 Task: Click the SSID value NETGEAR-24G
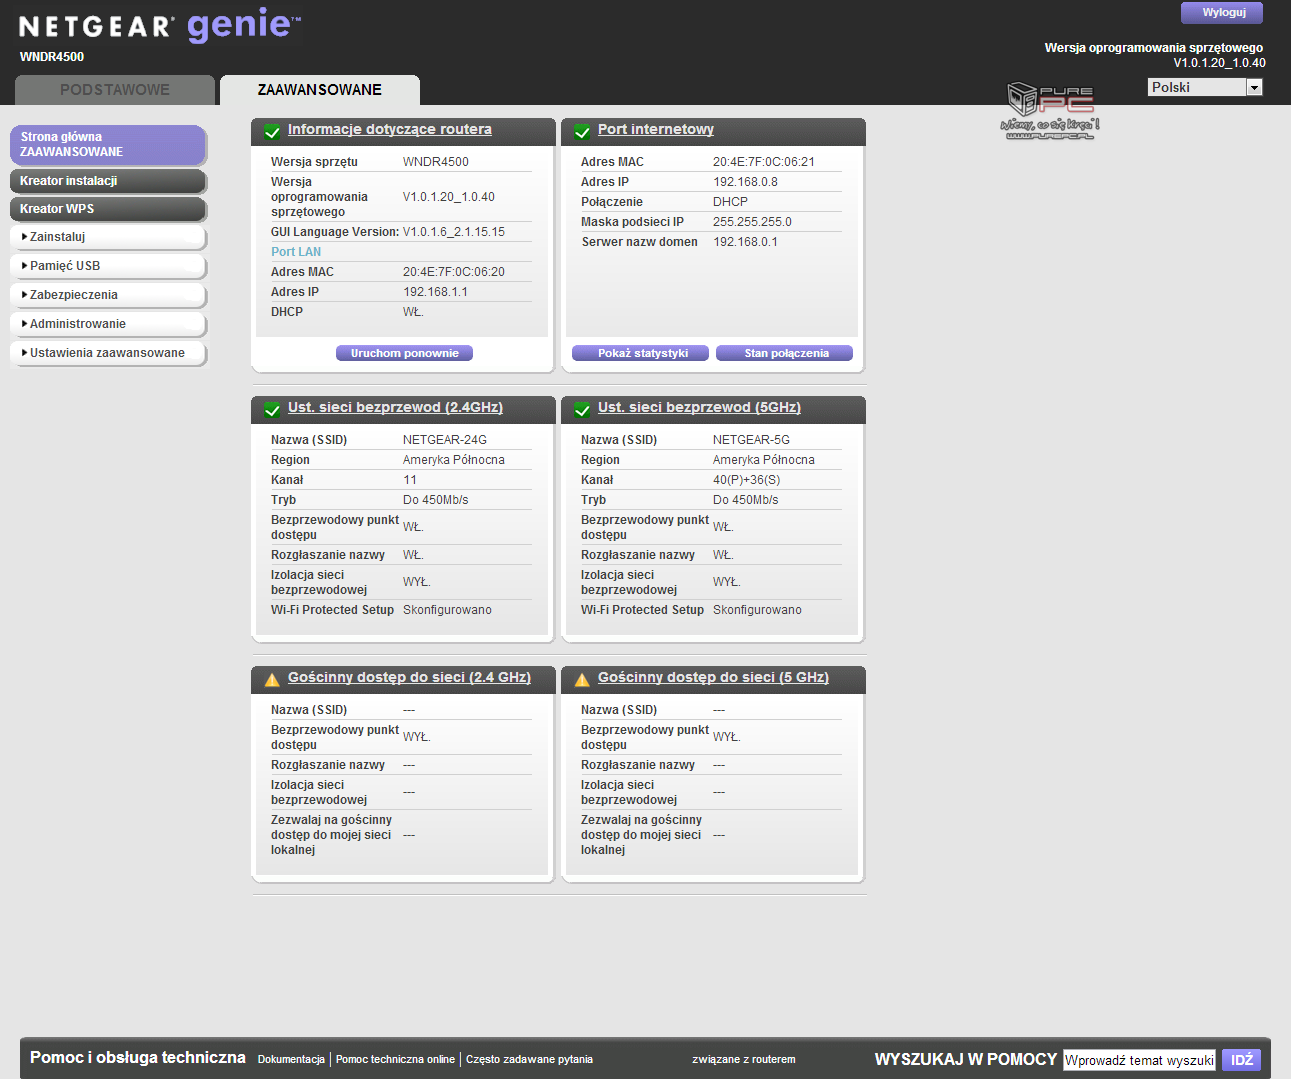[x=445, y=440]
